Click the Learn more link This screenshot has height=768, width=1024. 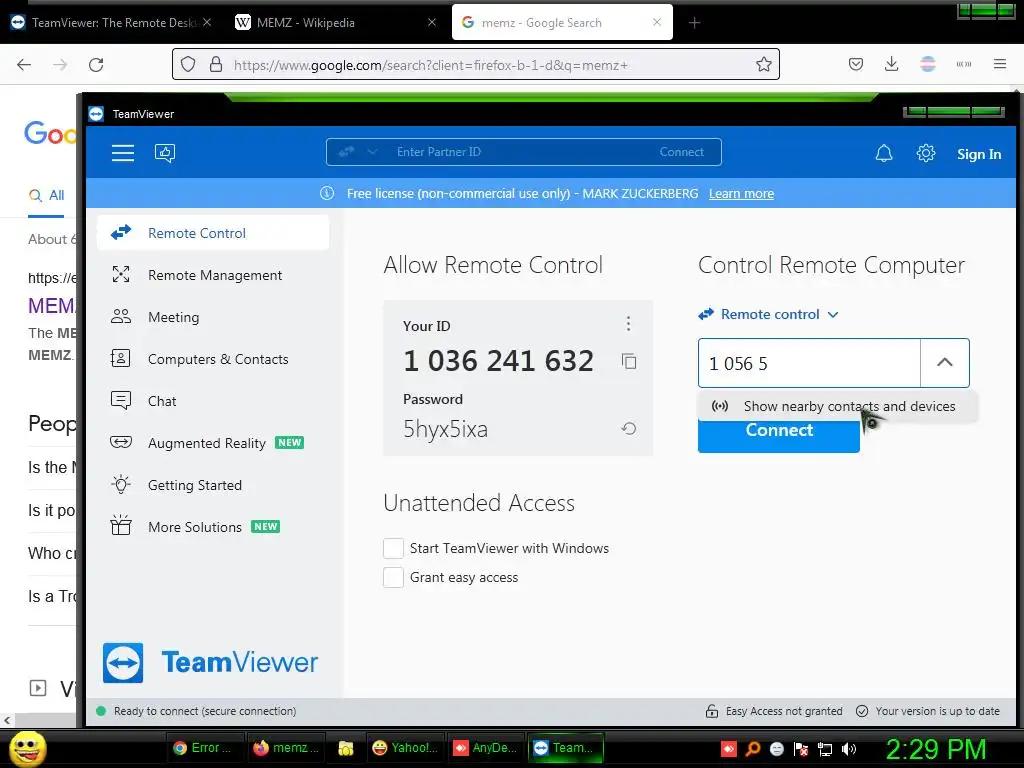pos(741,193)
